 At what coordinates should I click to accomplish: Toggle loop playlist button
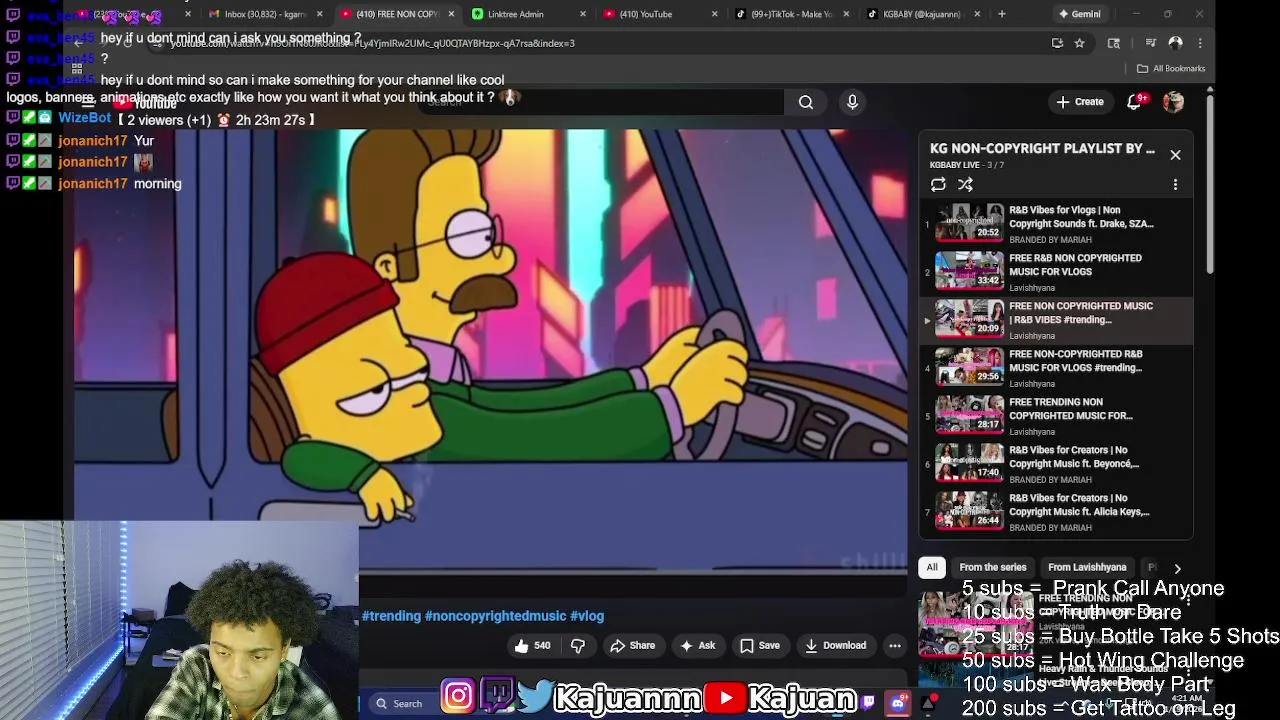point(938,184)
